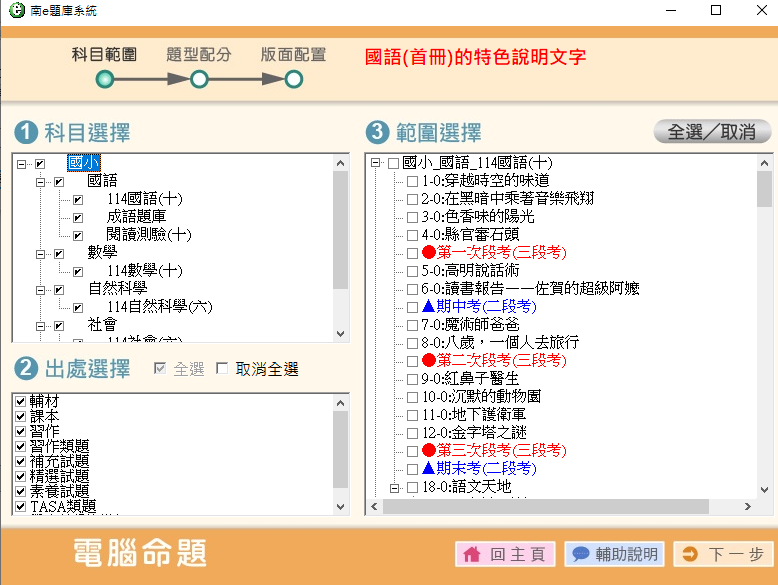This screenshot has width=778, height=585.
Task: Click the home icon on 回主頁 button
Action: 473,554
